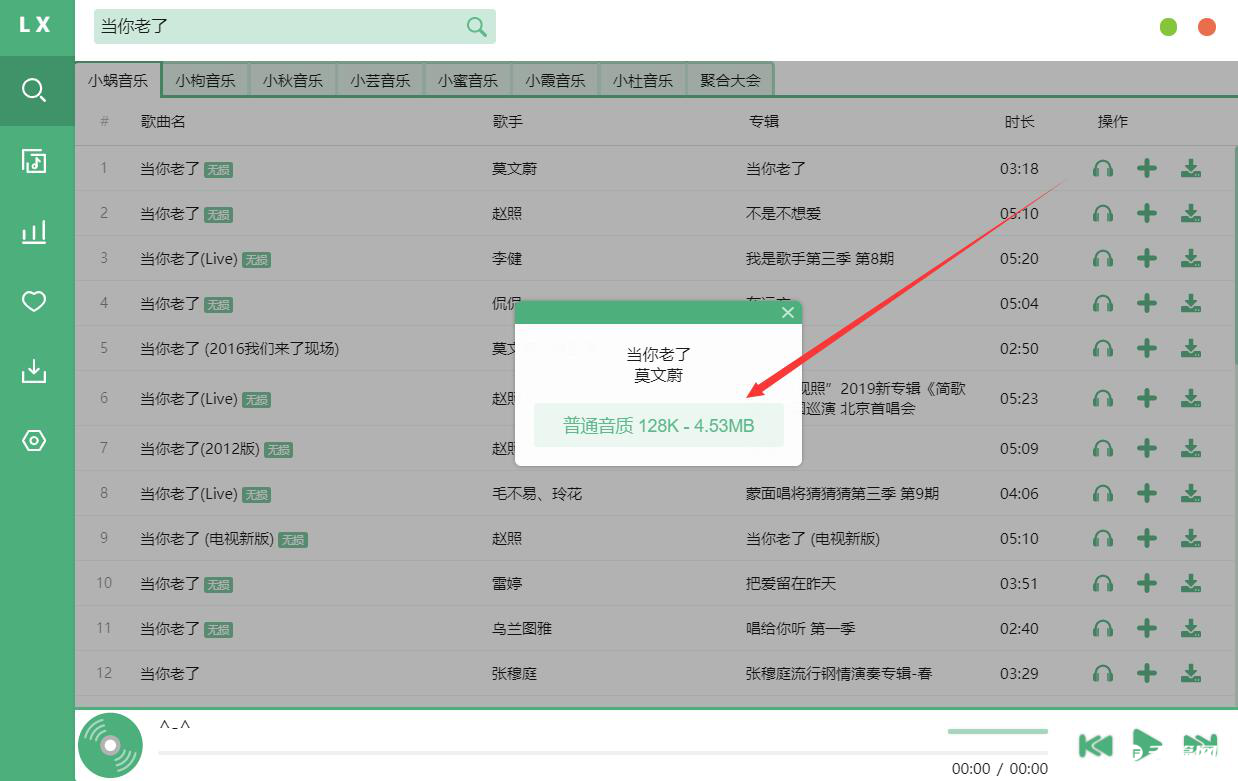Close the download quality popup

tap(788, 312)
